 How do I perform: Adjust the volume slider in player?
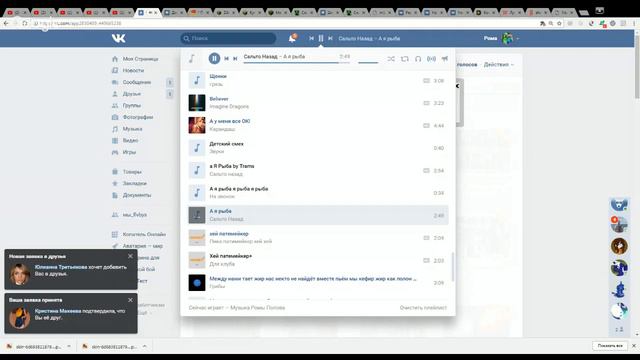[x=368, y=62]
